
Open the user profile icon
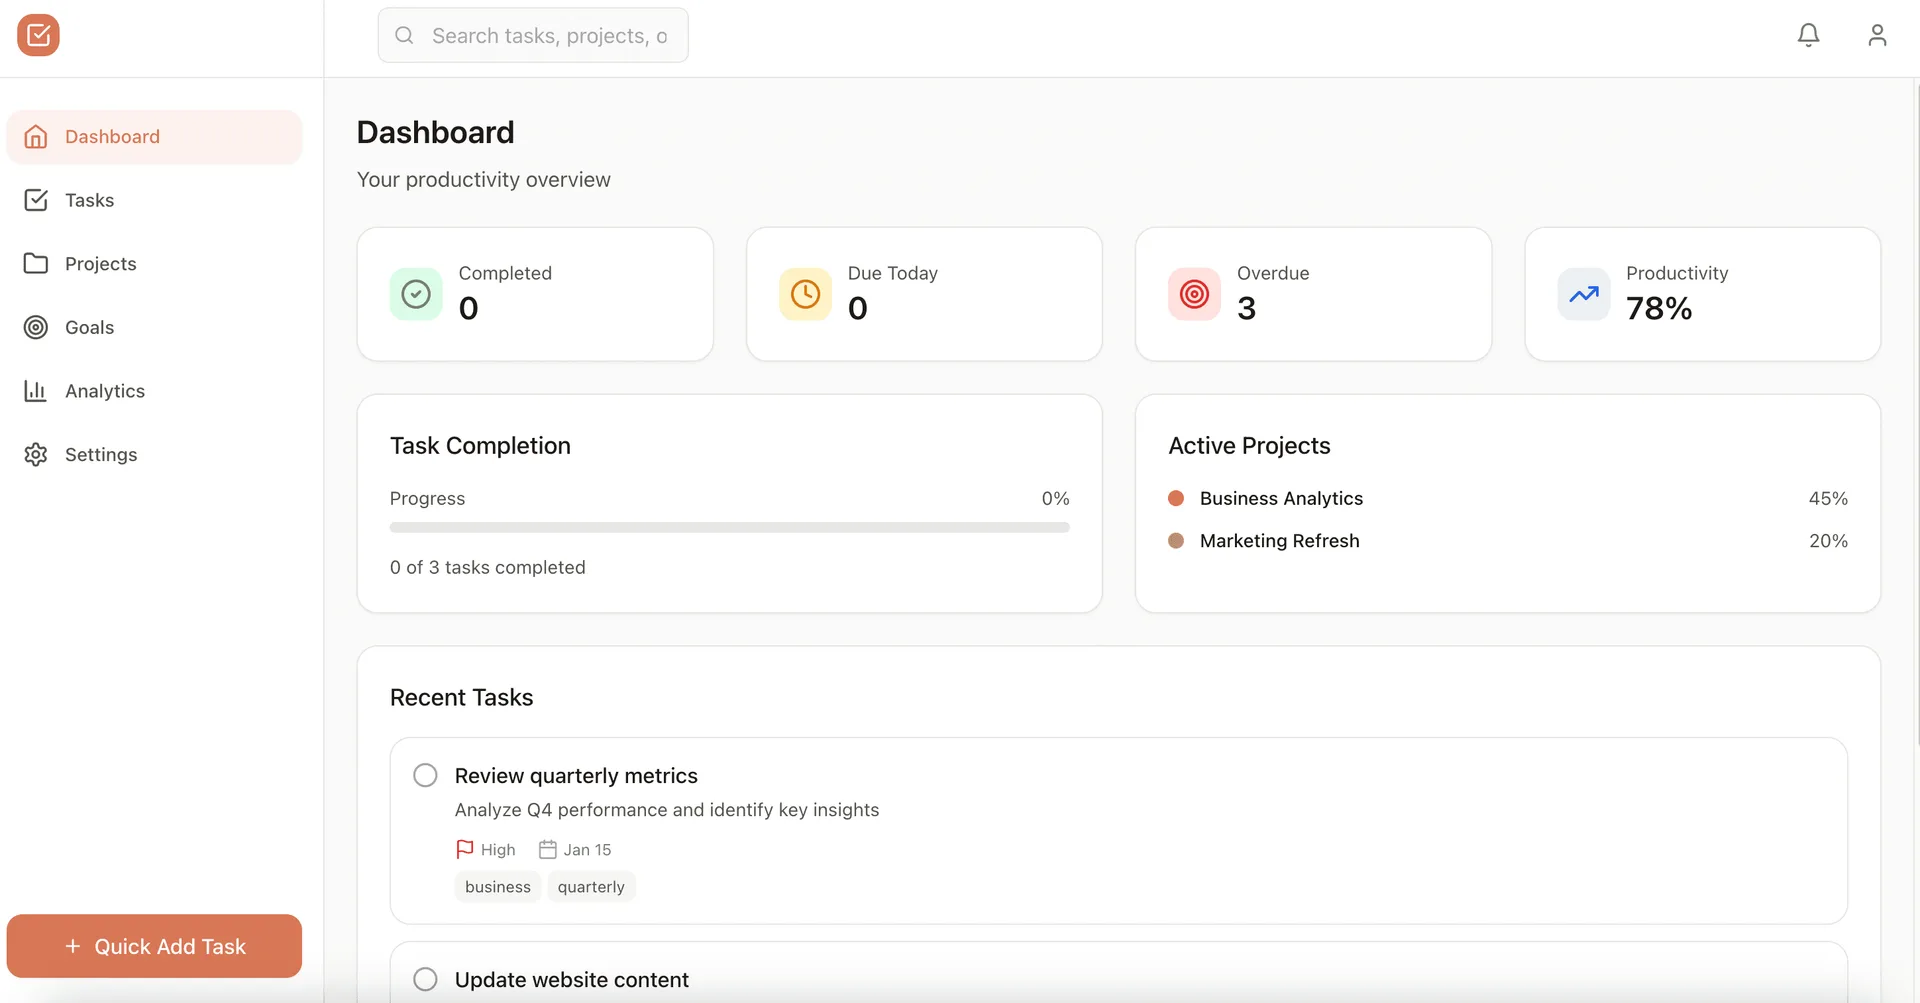pos(1877,35)
